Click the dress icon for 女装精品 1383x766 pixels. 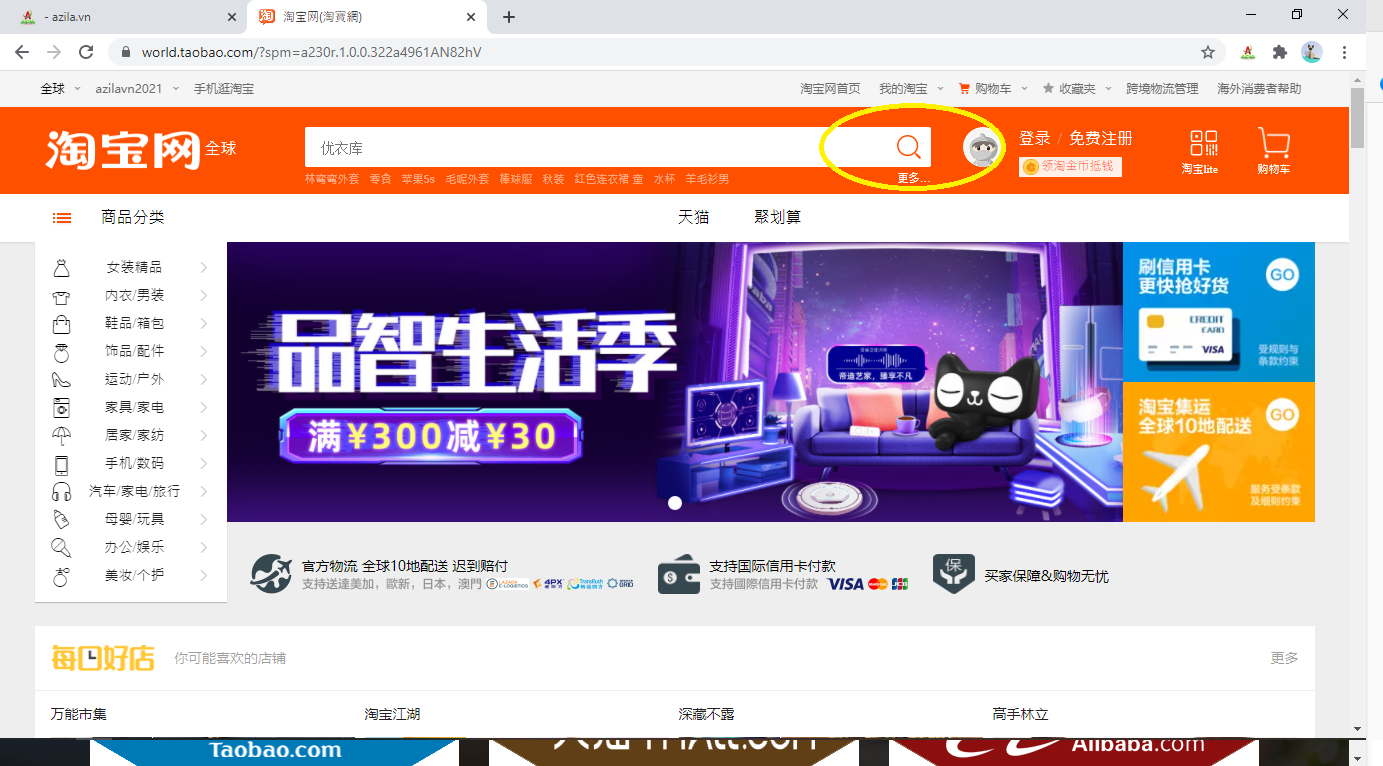(x=61, y=268)
